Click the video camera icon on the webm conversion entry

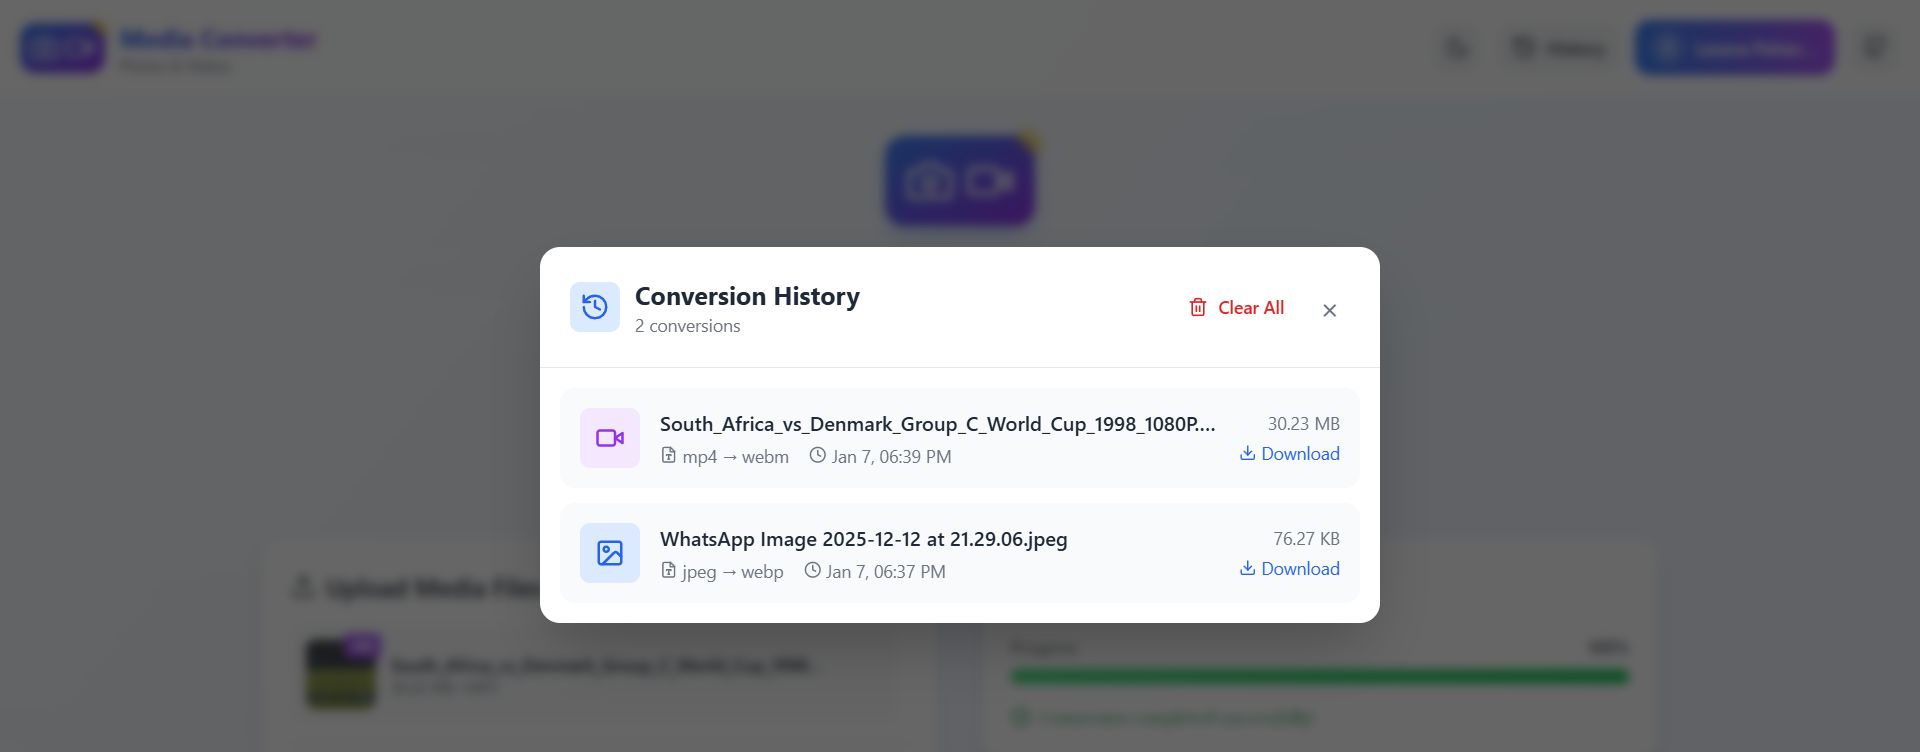tap(609, 437)
